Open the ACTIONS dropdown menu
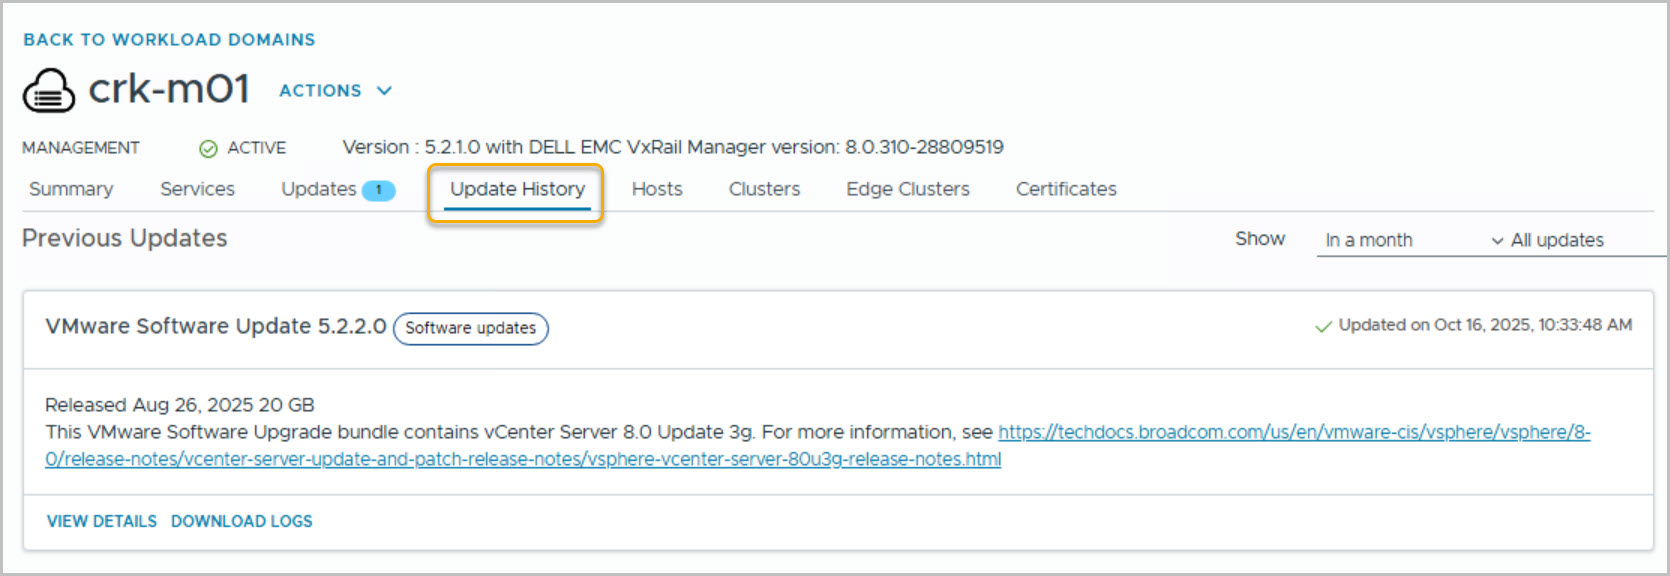Screen dimensions: 1670x576 (335, 91)
